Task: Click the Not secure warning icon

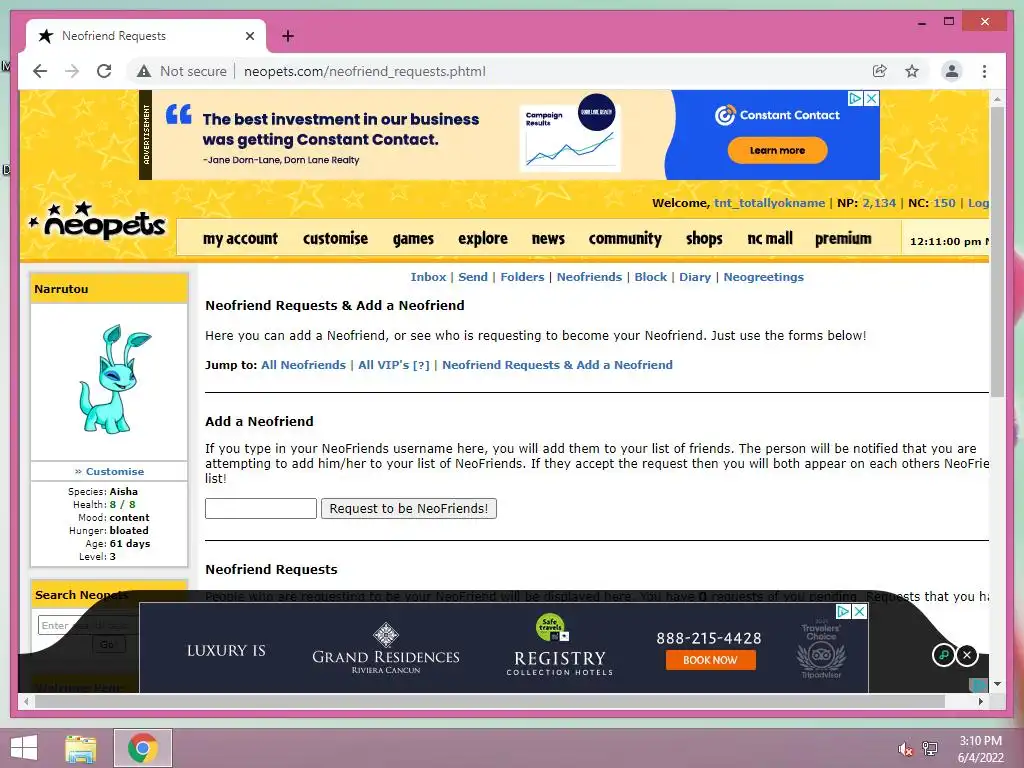Action: pyautogui.click(x=144, y=71)
